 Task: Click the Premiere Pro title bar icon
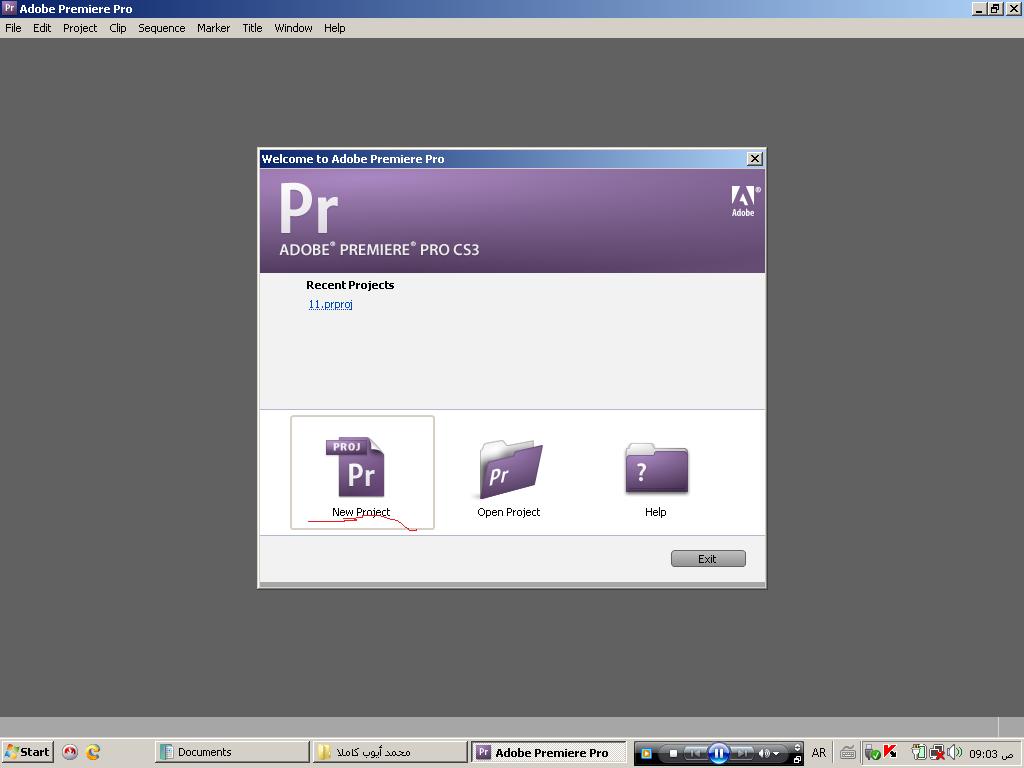click(x=9, y=8)
